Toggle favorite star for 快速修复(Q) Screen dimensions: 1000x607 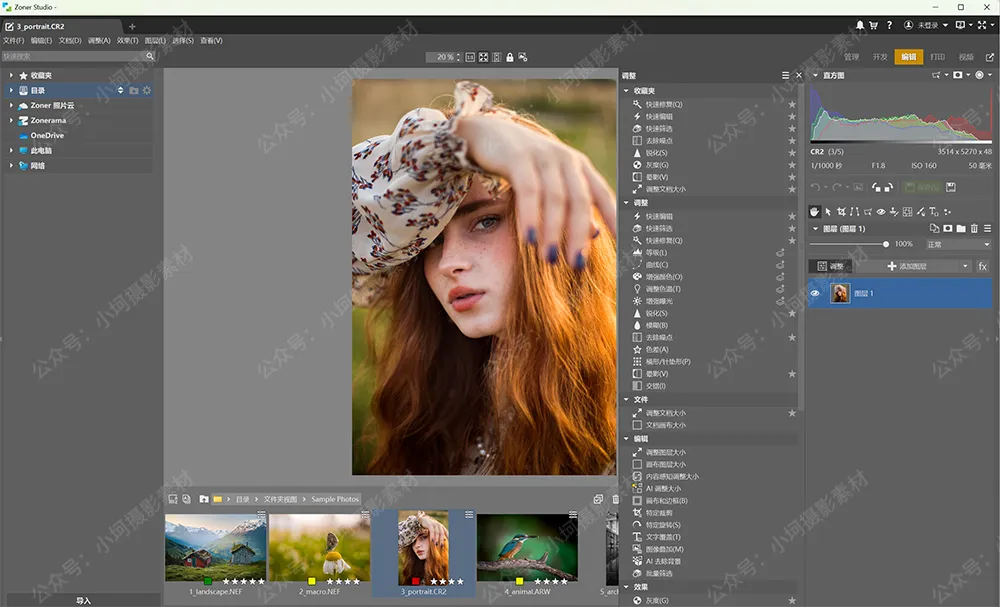coord(792,104)
